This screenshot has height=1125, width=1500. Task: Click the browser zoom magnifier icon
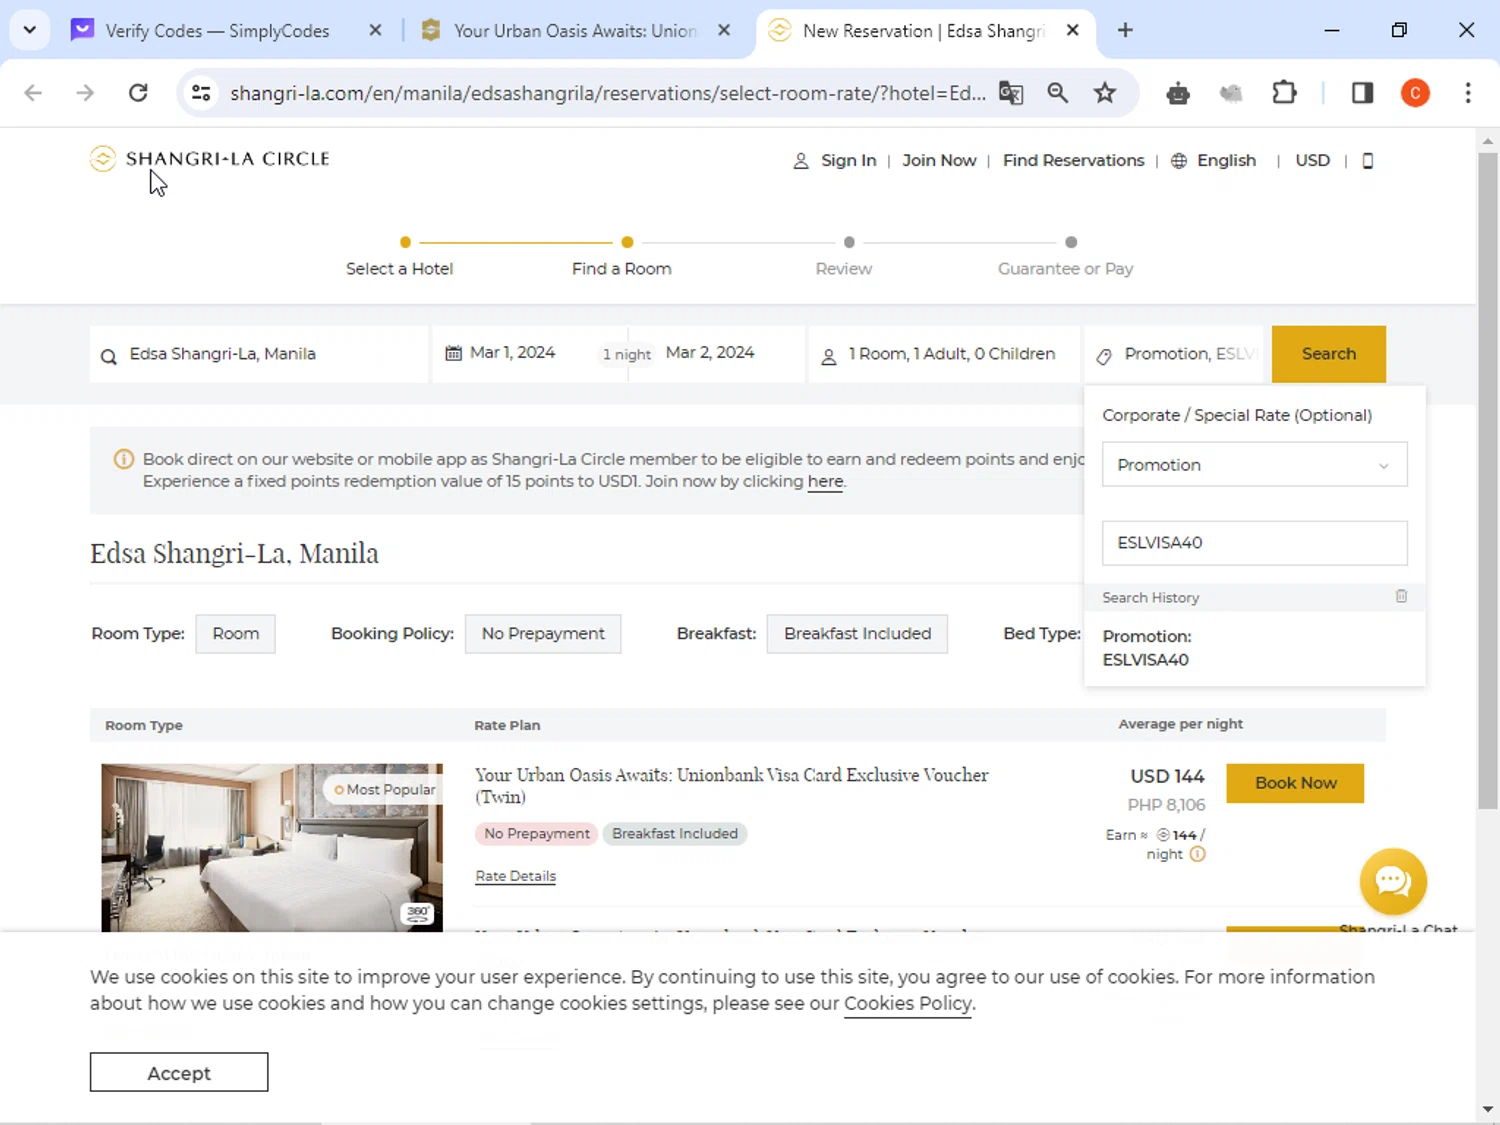tap(1057, 93)
